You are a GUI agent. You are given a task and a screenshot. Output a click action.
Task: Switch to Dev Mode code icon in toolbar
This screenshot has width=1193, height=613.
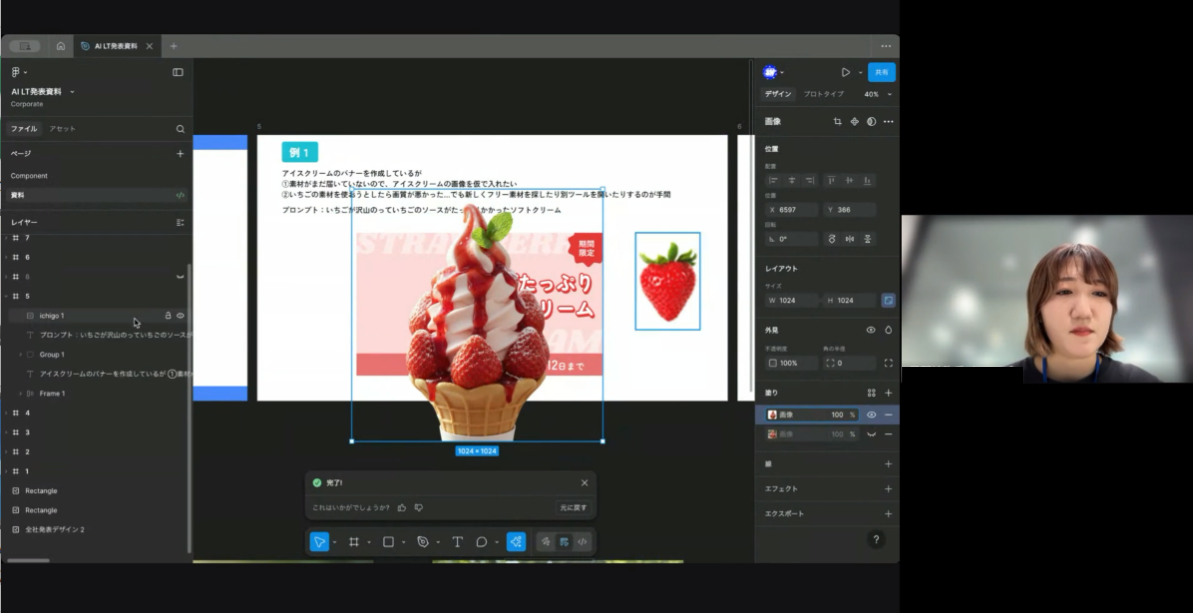[x=582, y=542]
